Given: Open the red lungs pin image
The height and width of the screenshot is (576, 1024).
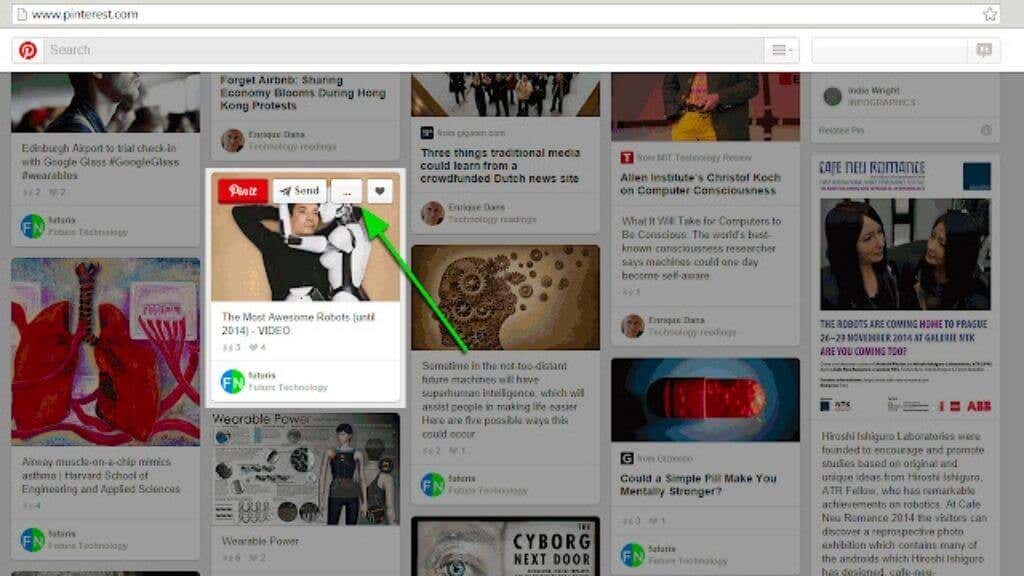Looking at the screenshot, I should pos(106,352).
